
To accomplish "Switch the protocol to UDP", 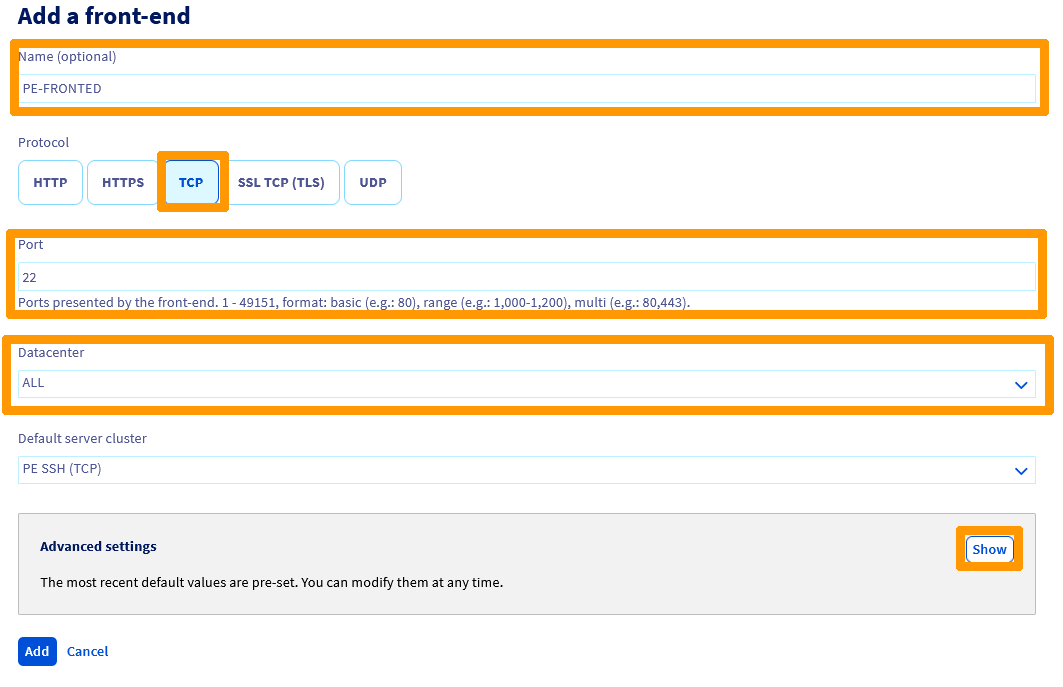I will [x=372, y=182].
